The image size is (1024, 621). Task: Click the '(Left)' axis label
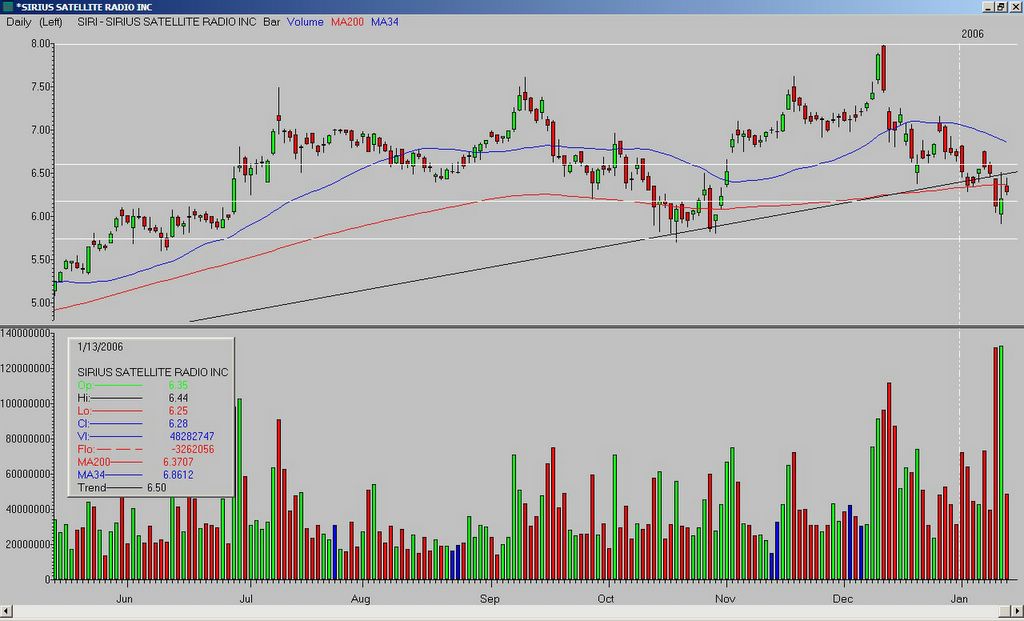pos(50,22)
